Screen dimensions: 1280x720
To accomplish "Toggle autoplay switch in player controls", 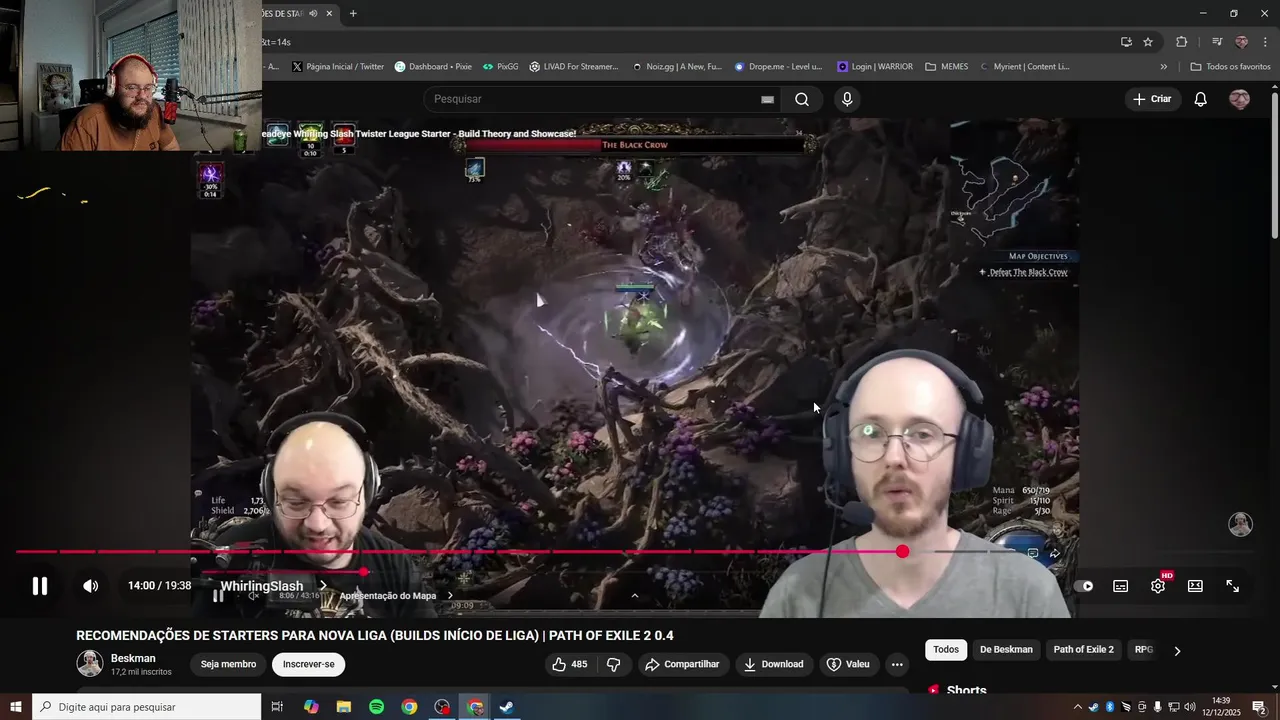I will [1084, 586].
